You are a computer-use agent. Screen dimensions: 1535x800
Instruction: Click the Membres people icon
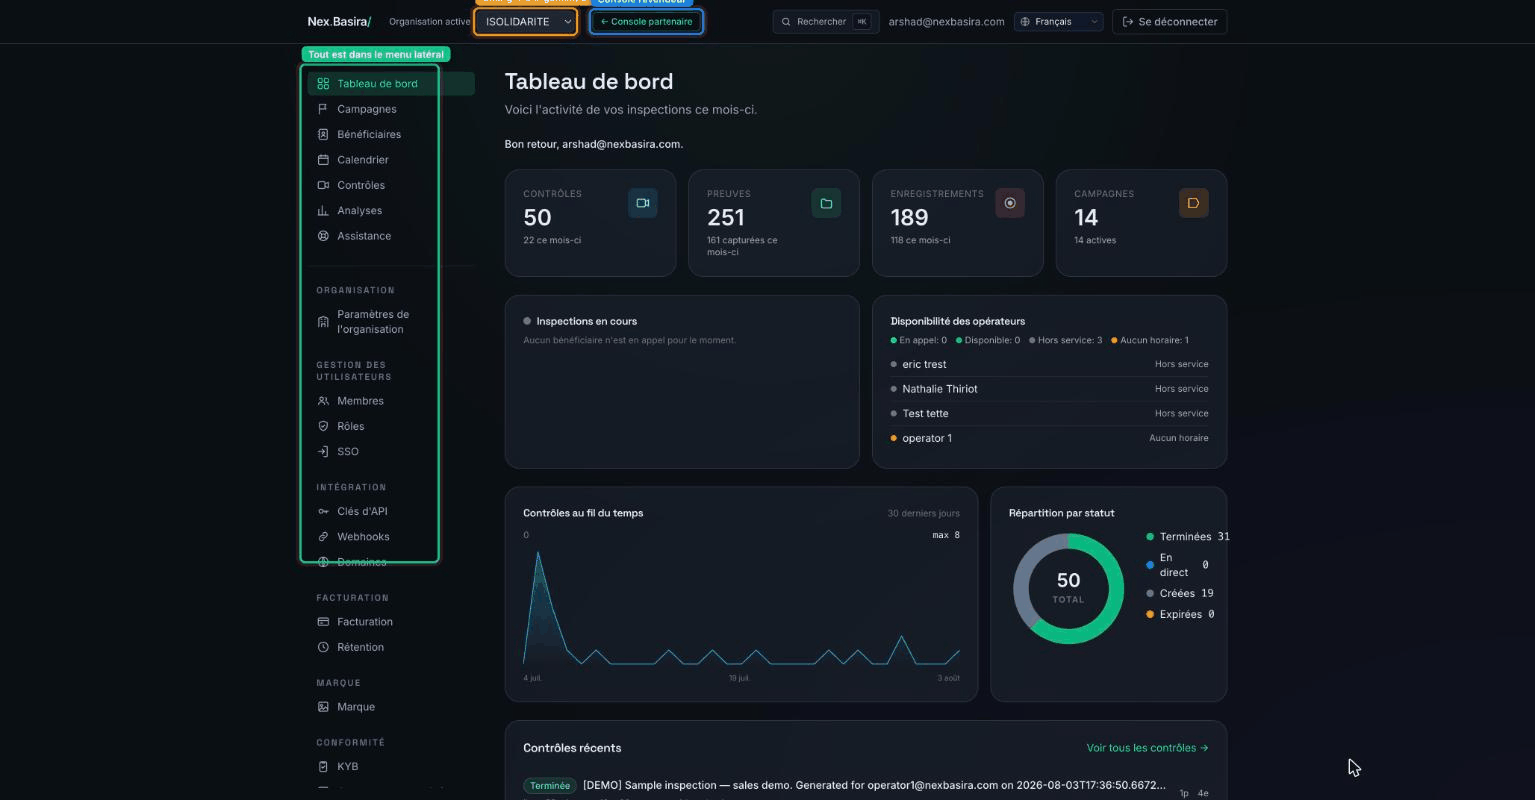[323, 401]
